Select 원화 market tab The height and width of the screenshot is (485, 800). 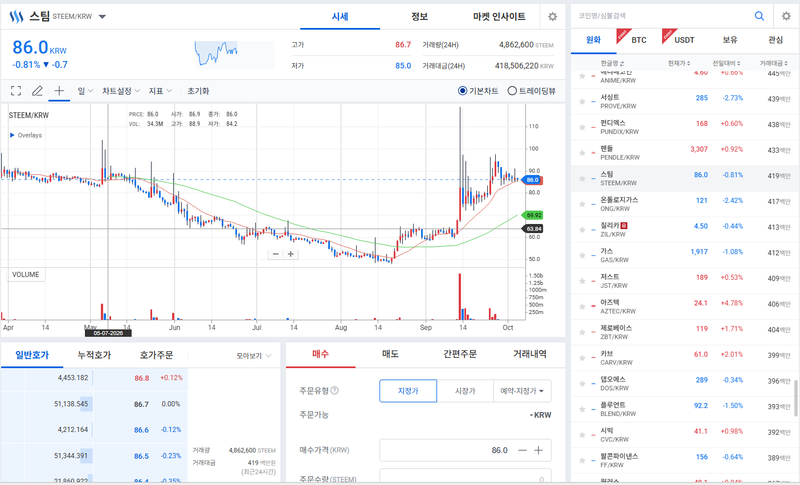pyautogui.click(x=593, y=40)
